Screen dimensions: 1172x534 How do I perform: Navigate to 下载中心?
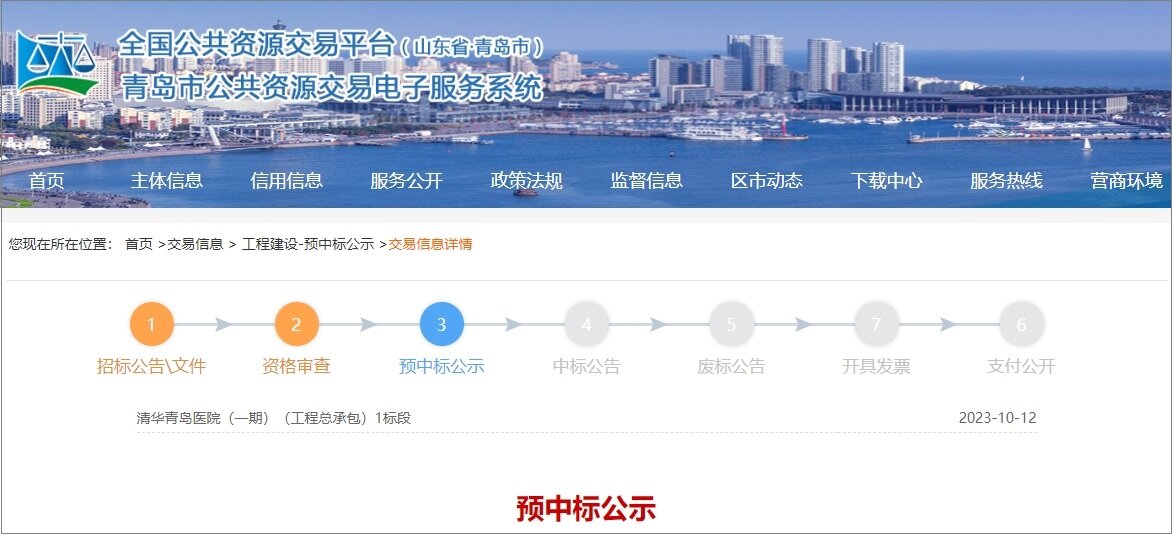(886, 181)
